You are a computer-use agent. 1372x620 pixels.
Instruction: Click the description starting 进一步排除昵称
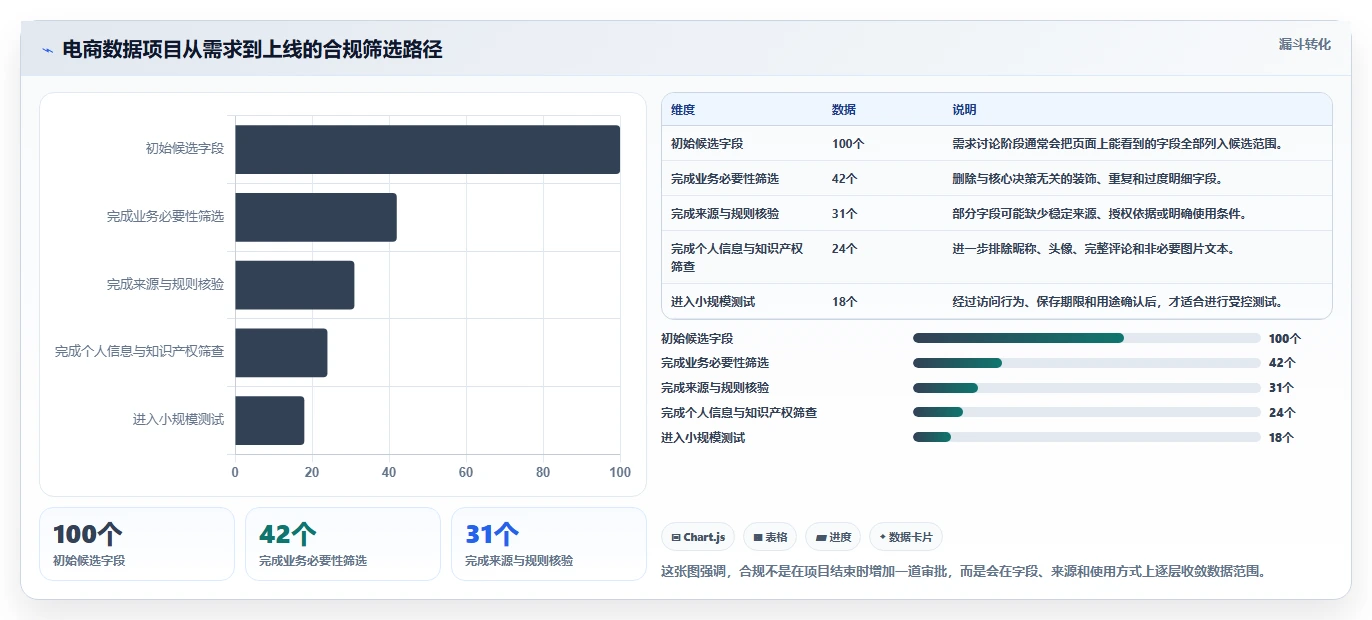tap(1094, 249)
